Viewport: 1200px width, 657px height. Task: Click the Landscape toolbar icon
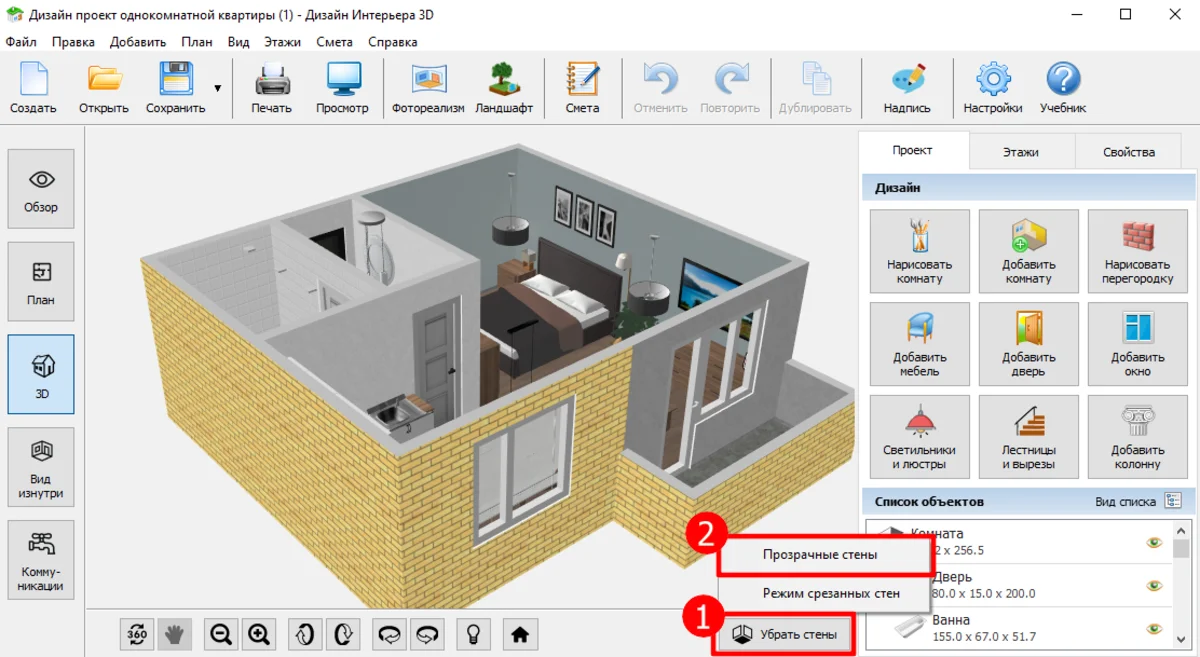pyautogui.click(x=504, y=88)
